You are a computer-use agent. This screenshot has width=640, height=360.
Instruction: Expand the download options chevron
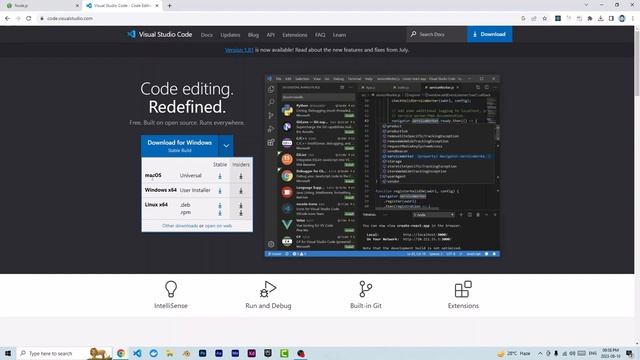(226, 146)
